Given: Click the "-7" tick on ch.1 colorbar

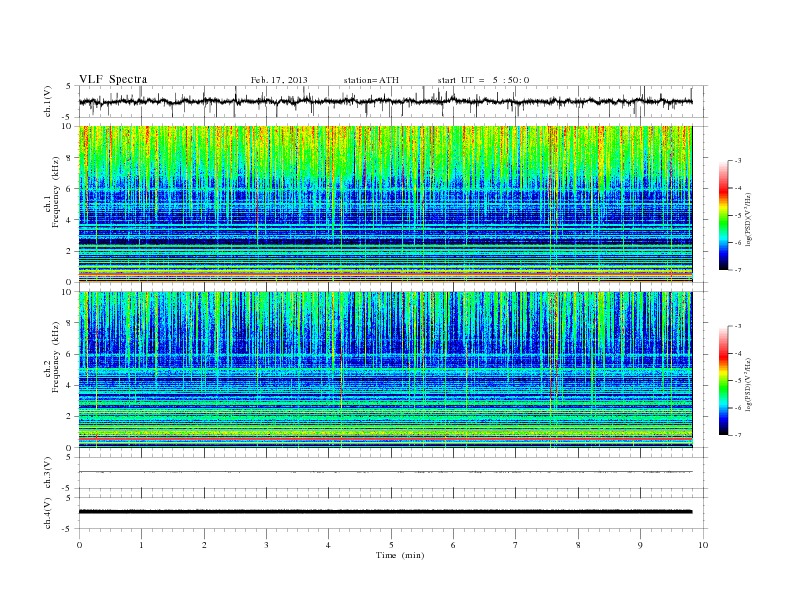Looking at the screenshot, I should (737, 271).
